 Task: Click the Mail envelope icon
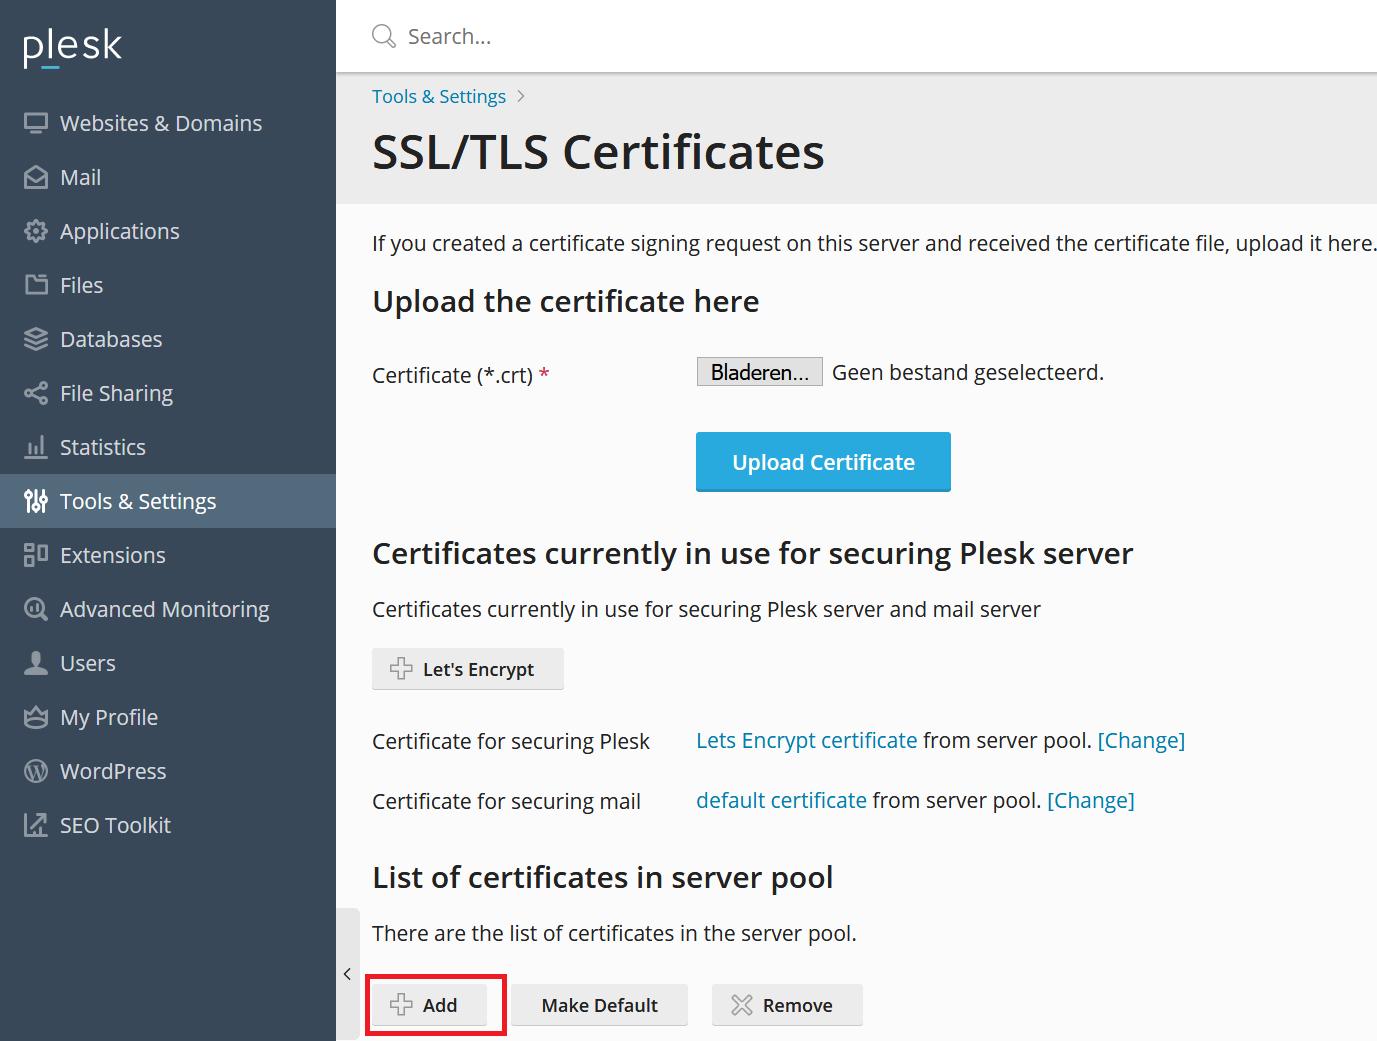(x=36, y=177)
